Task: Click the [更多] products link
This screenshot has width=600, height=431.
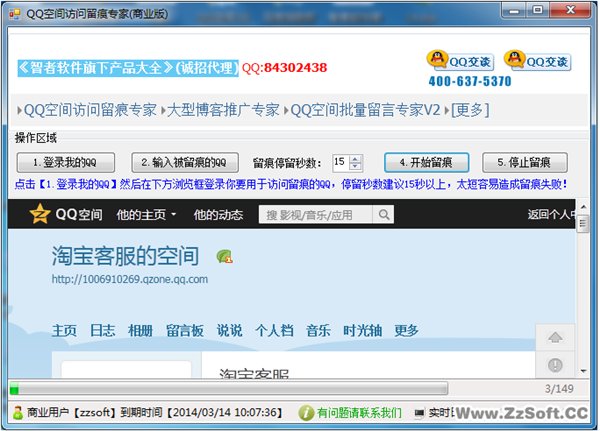Action: coord(470,110)
